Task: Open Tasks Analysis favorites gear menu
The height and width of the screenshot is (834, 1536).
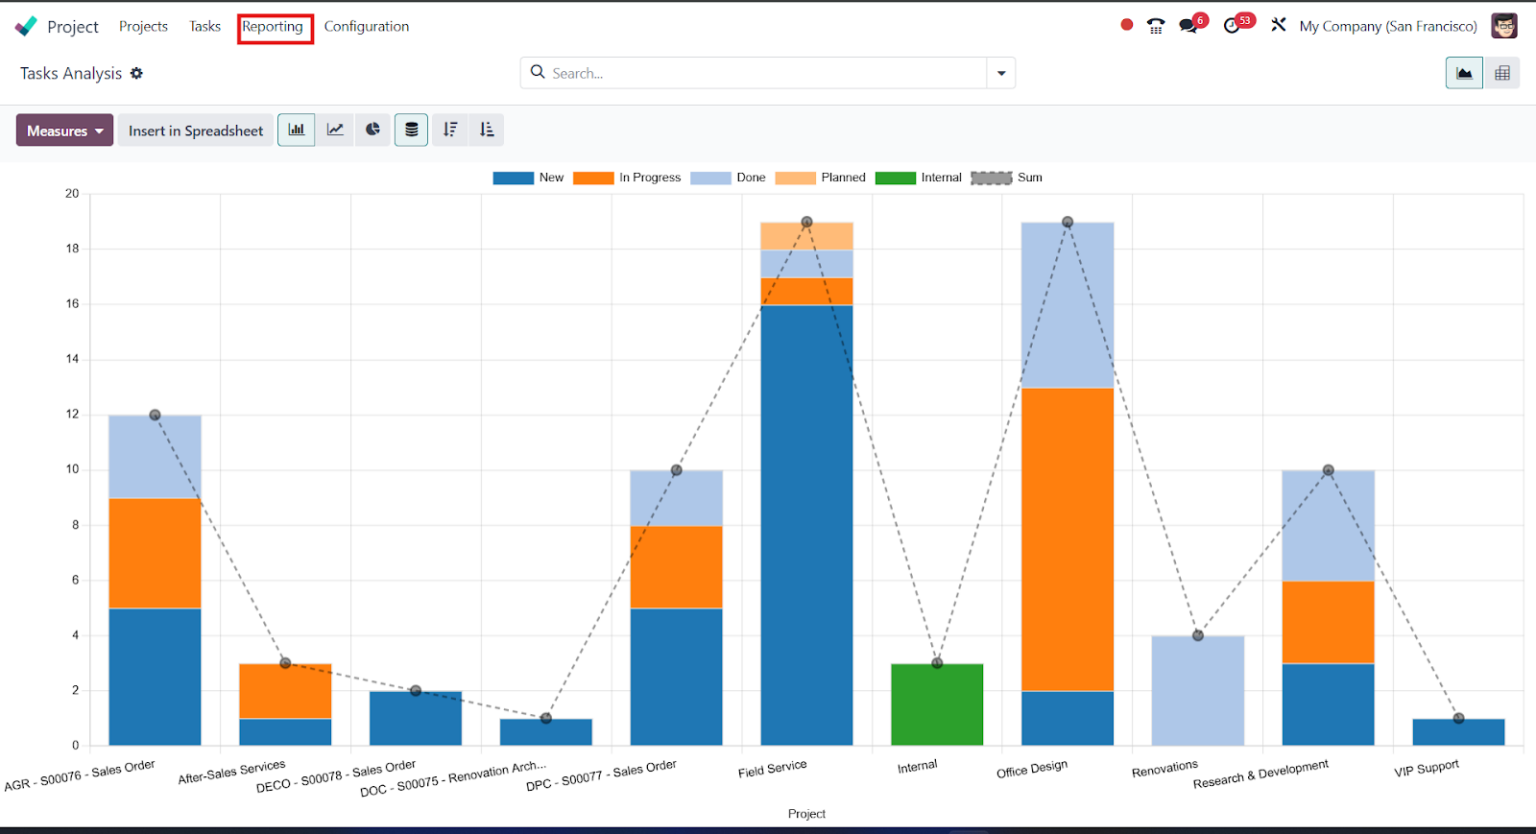Action: pyautogui.click(x=137, y=73)
